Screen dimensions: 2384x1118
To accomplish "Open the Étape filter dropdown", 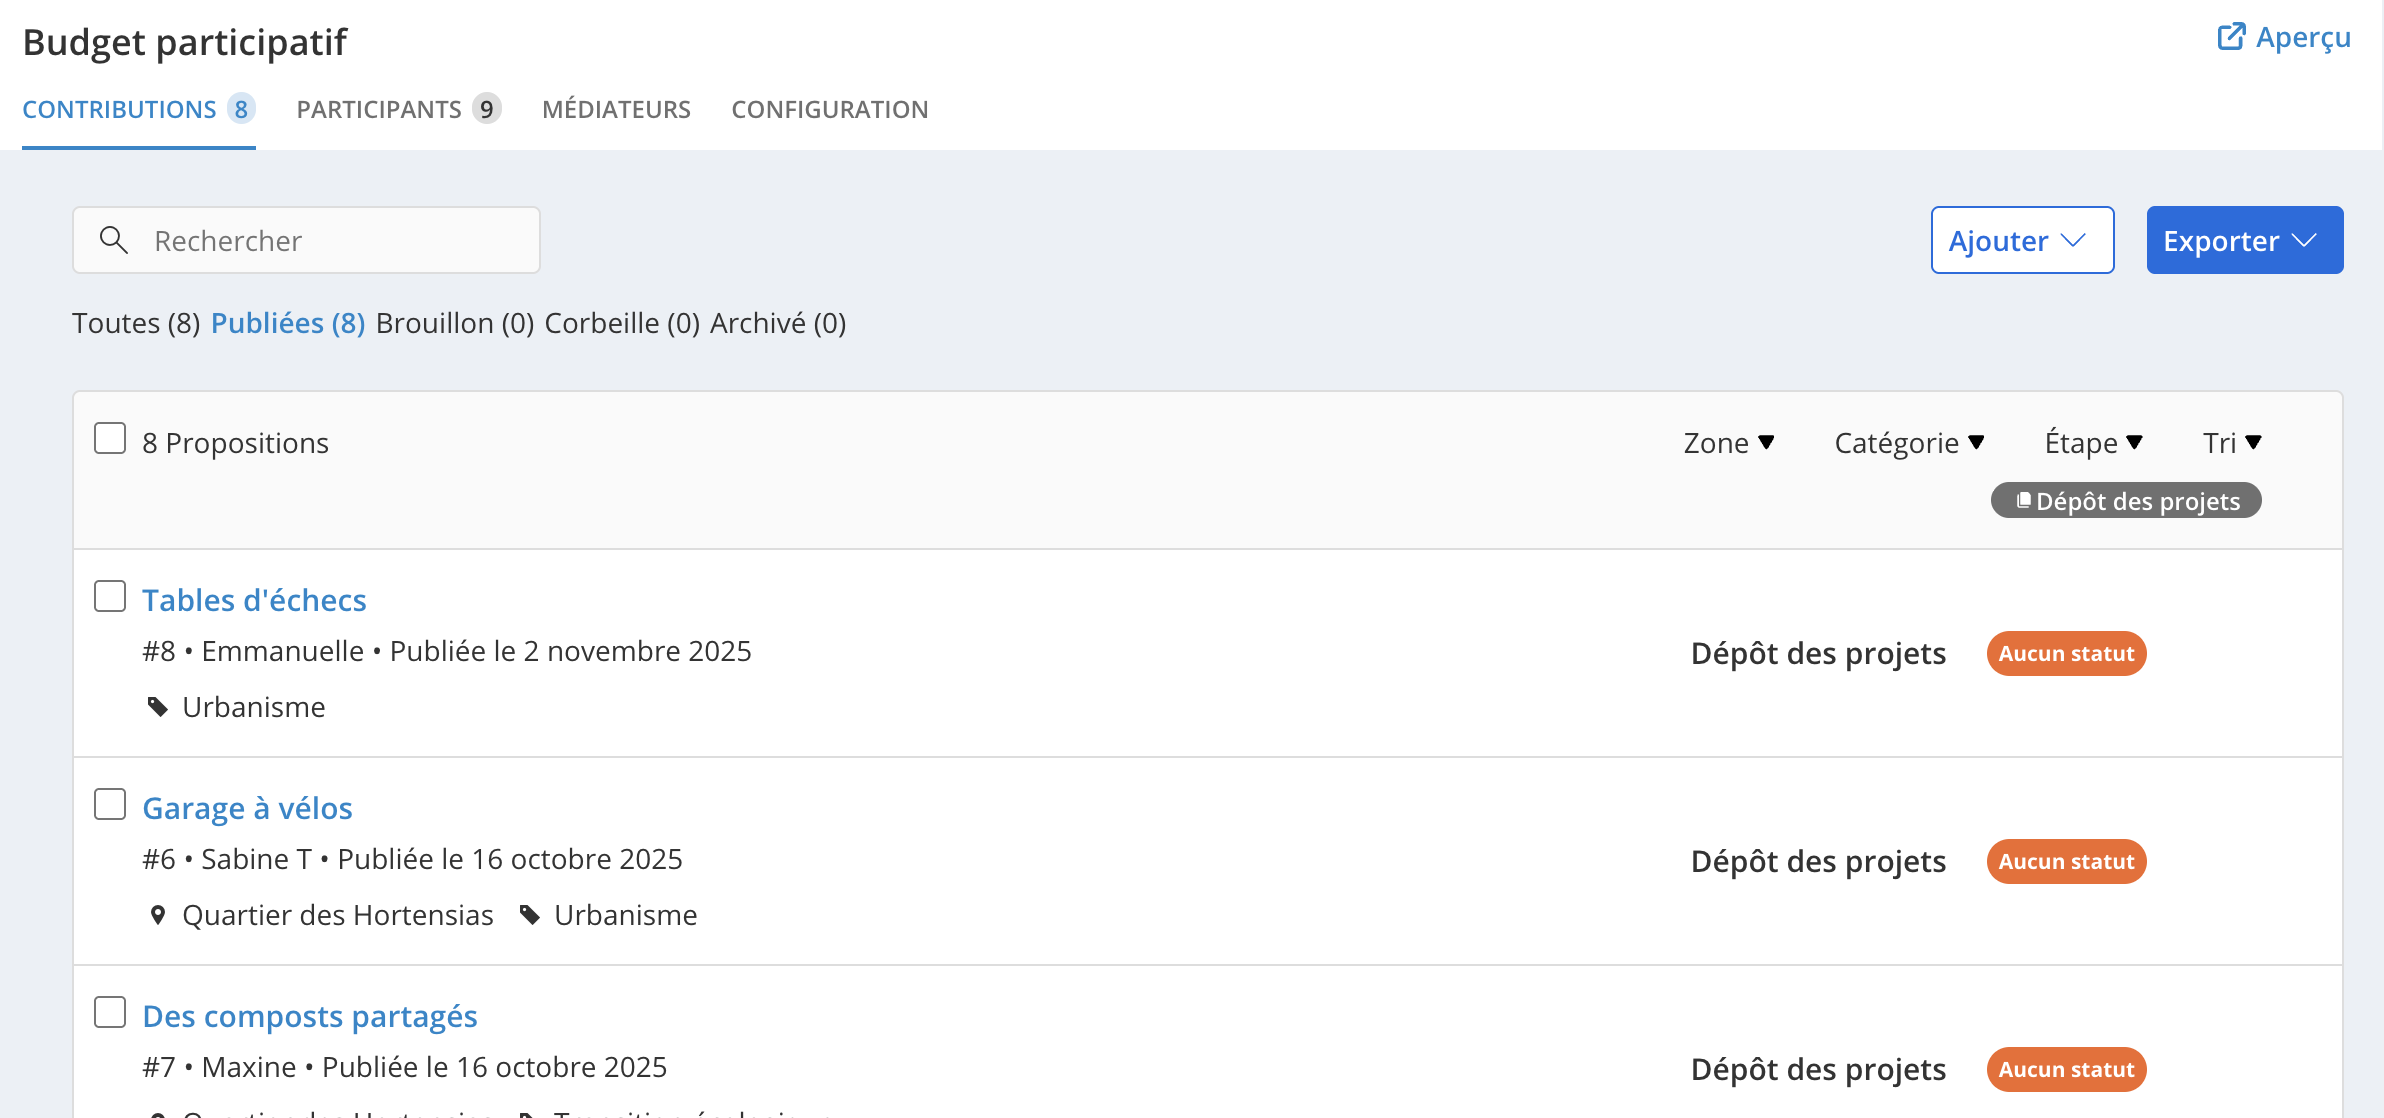I will coord(2093,442).
